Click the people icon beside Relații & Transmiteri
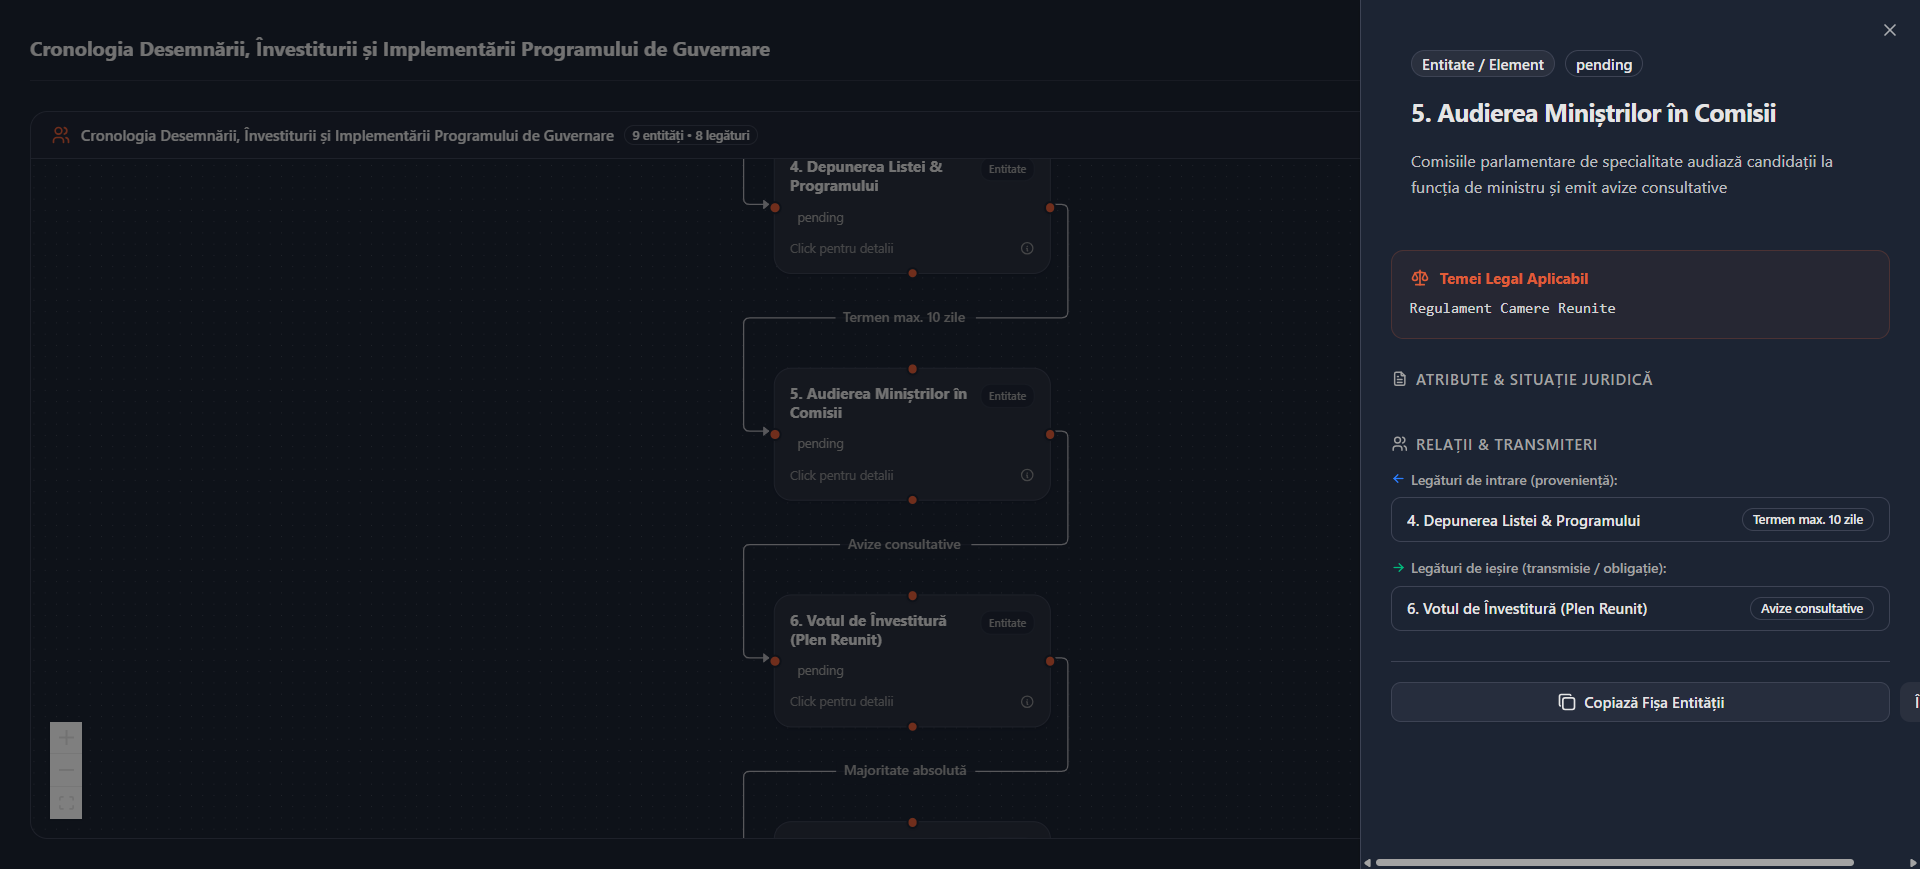Image resolution: width=1920 pixels, height=869 pixels. tap(1400, 444)
